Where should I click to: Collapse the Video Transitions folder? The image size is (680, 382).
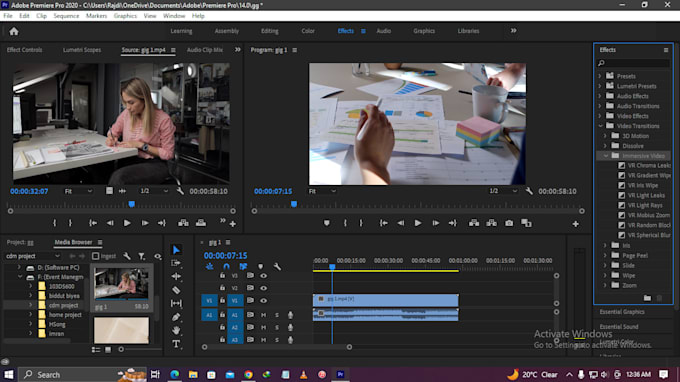(600, 126)
